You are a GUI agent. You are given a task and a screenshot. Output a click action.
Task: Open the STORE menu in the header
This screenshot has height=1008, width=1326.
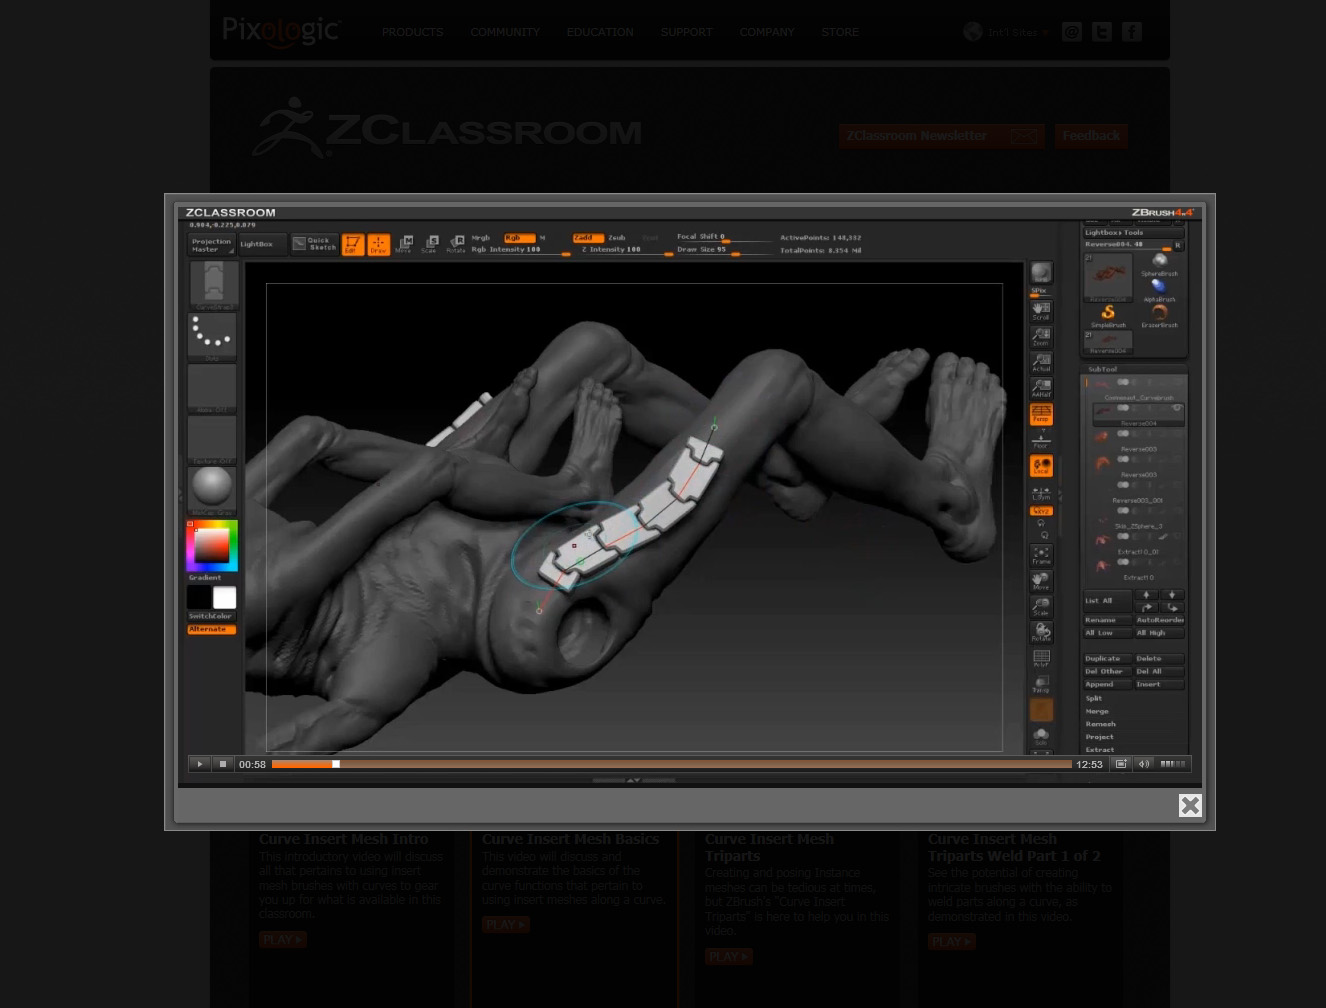pos(840,32)
